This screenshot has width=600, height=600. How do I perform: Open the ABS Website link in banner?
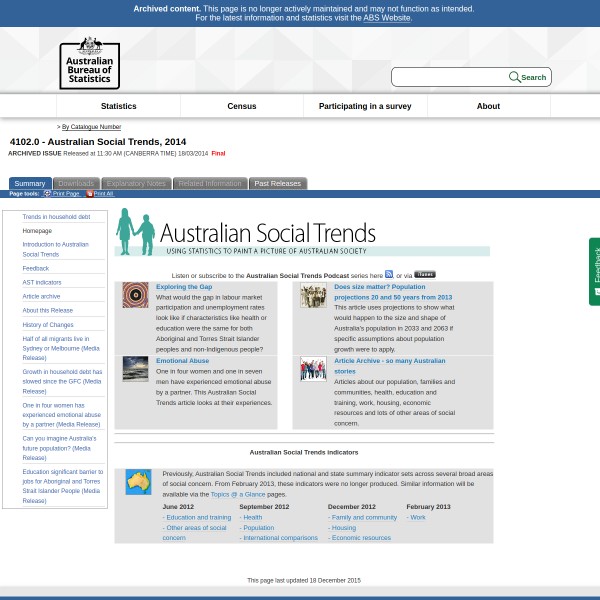[386, 18]
